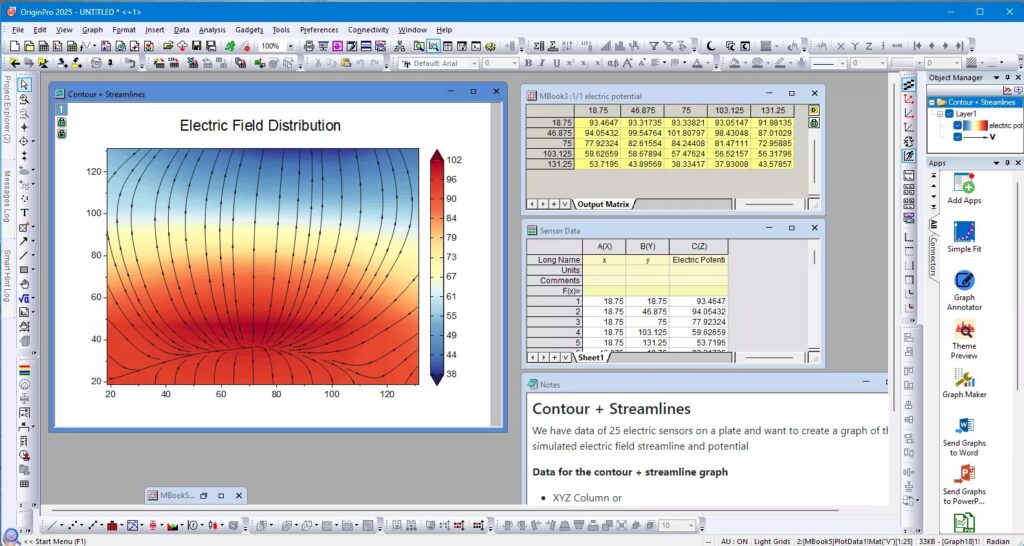
Task: Uncheck the electric potential contour plot checkbox
Action: coord(958,126)
